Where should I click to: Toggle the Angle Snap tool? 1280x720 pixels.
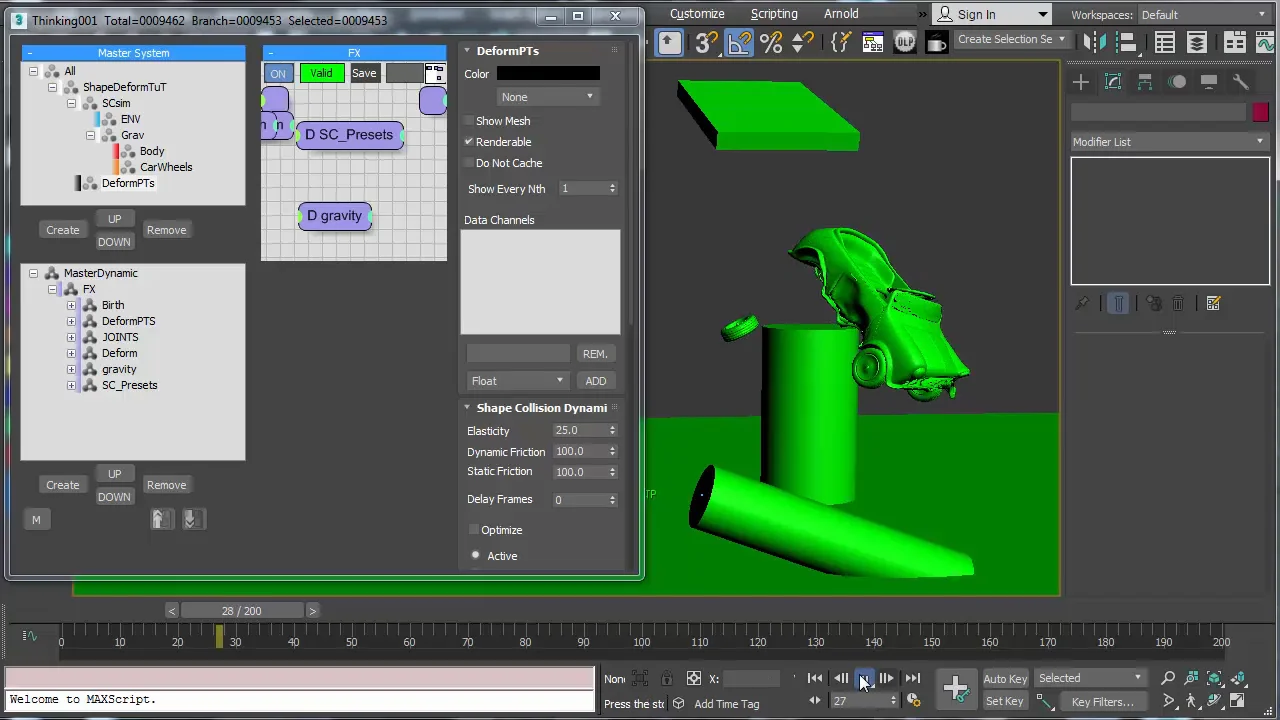739,42
